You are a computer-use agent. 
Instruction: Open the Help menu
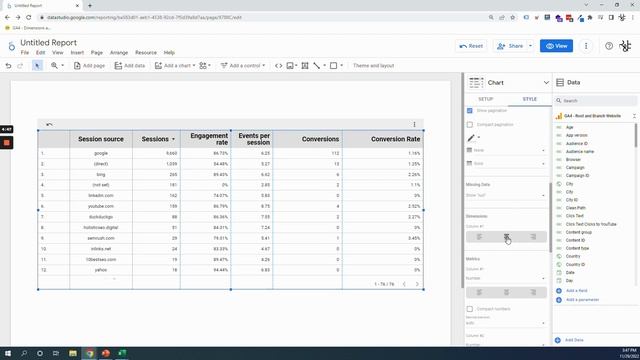point(169,53)
